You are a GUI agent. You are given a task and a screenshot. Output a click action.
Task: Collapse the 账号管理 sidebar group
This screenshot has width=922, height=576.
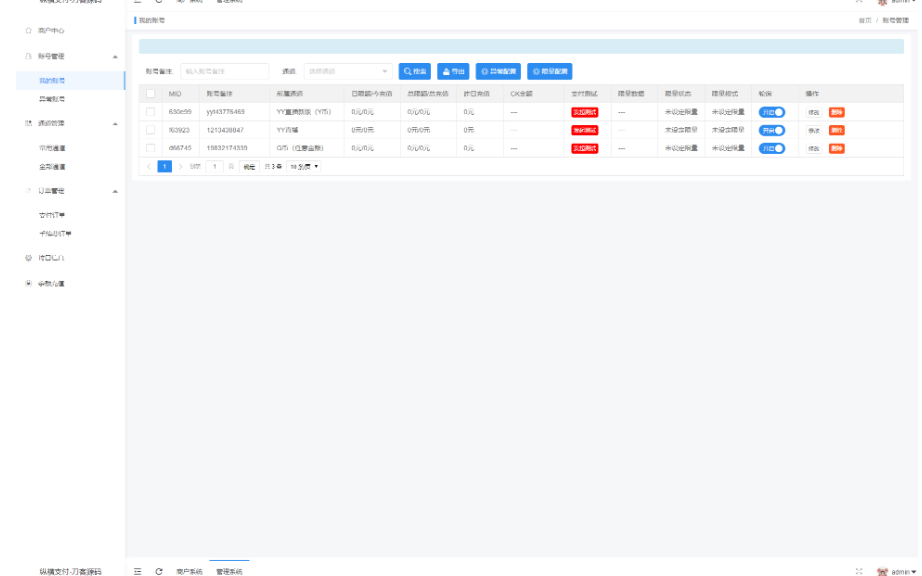pyautogui.click(x=114, y=57)
